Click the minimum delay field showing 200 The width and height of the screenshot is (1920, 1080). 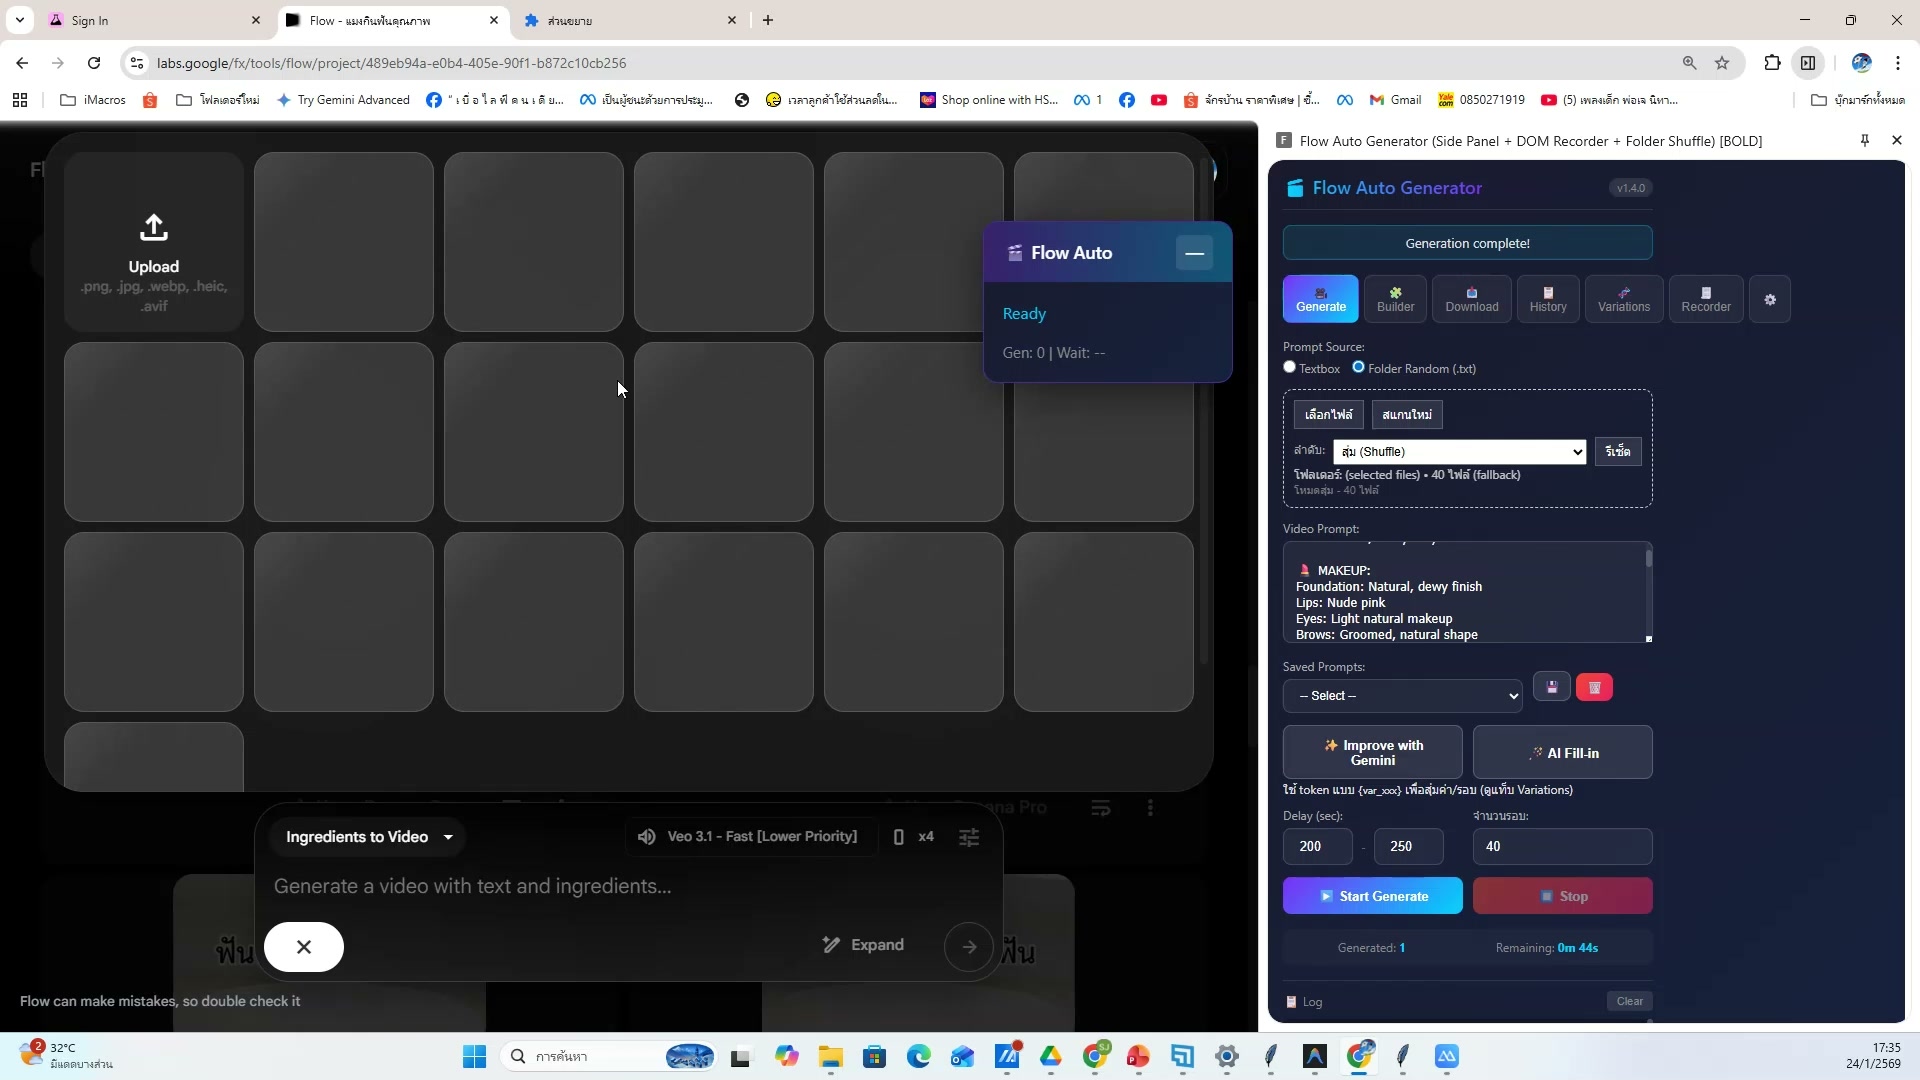tap(1317, 847)
